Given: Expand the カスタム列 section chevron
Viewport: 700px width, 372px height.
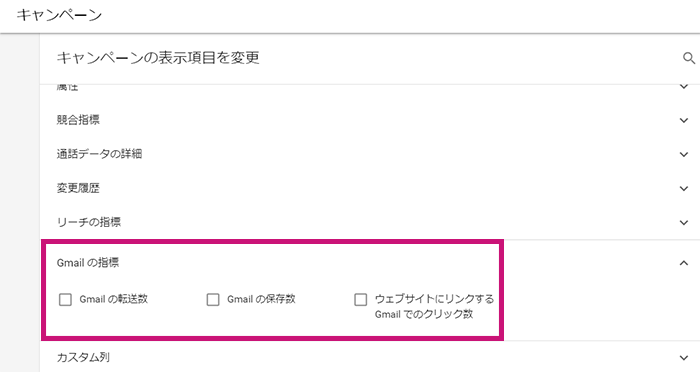Looking at the screenshot, I should 684,358.
